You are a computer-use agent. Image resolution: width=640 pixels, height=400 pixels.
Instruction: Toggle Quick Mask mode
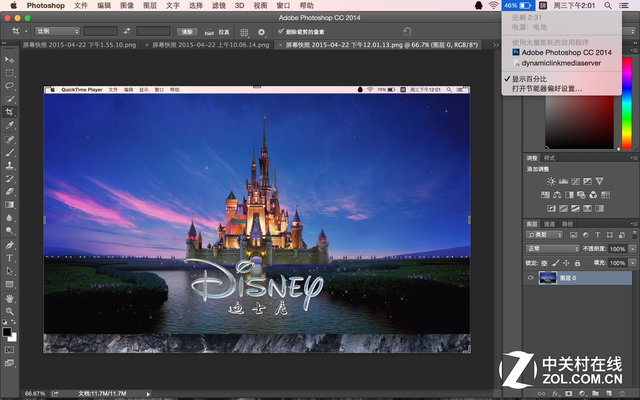click(9, 350)
